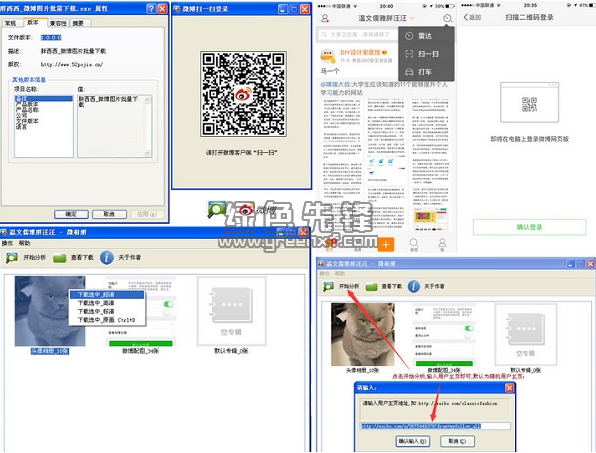
Task: Click 查看下载 folder icon in context-menu album window
Action: pos(60,258)
